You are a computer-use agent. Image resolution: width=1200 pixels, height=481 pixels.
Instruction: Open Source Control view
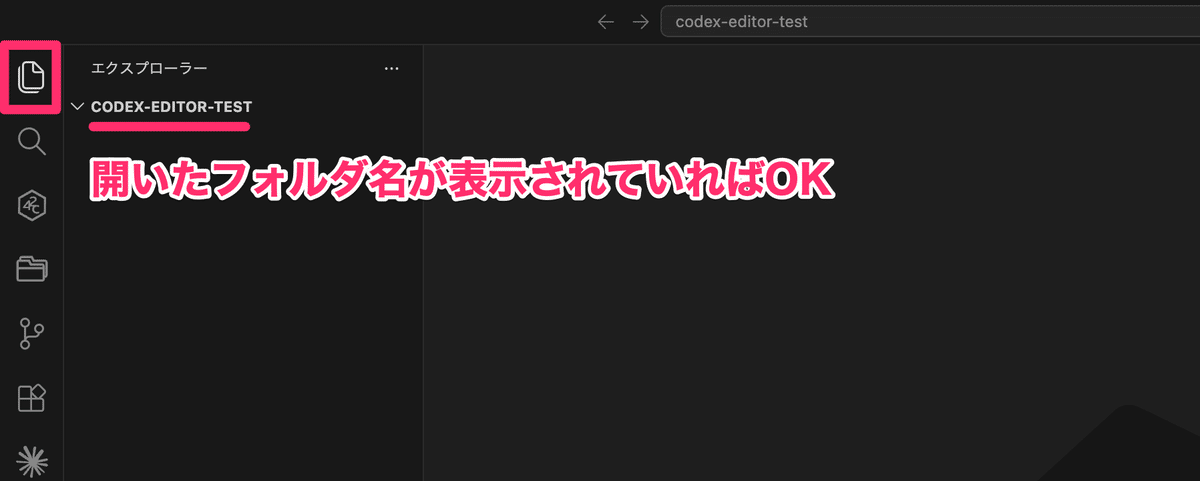tap(32, 334)
